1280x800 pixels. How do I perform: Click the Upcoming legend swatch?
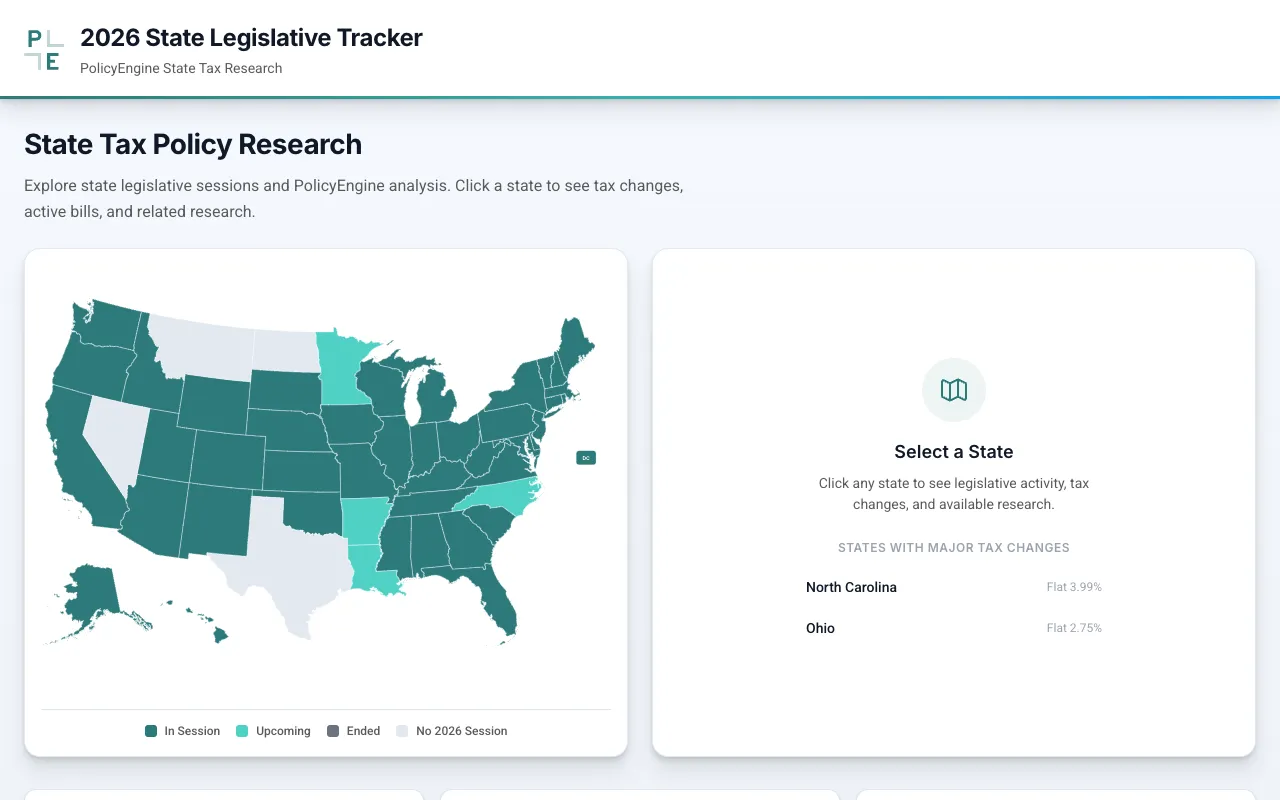242,731
